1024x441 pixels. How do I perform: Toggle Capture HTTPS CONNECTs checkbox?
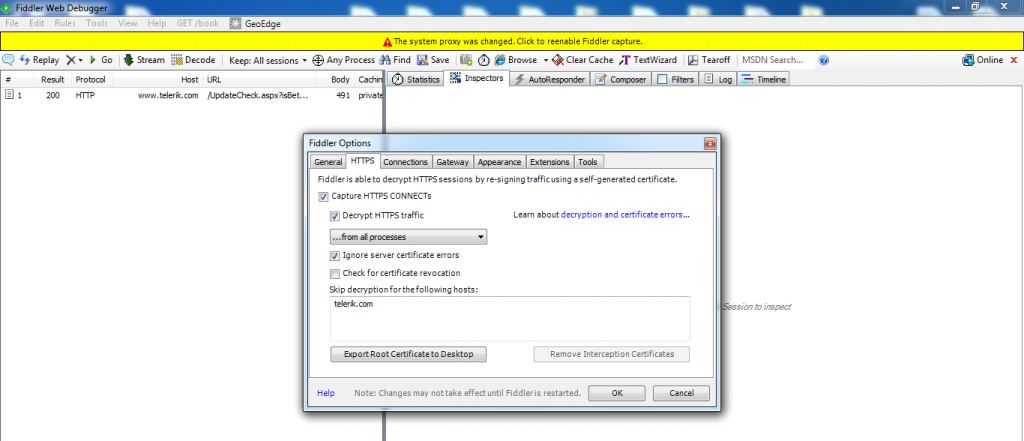tap(323, 196)
